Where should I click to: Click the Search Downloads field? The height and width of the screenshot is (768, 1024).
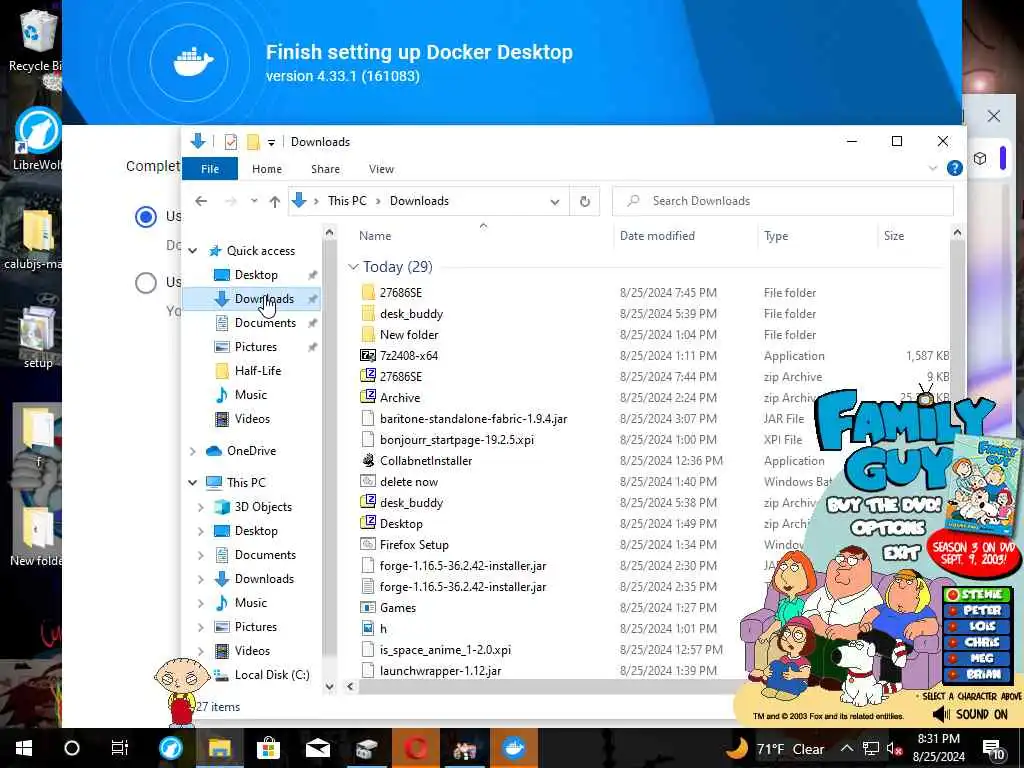(x=782, y=201)
